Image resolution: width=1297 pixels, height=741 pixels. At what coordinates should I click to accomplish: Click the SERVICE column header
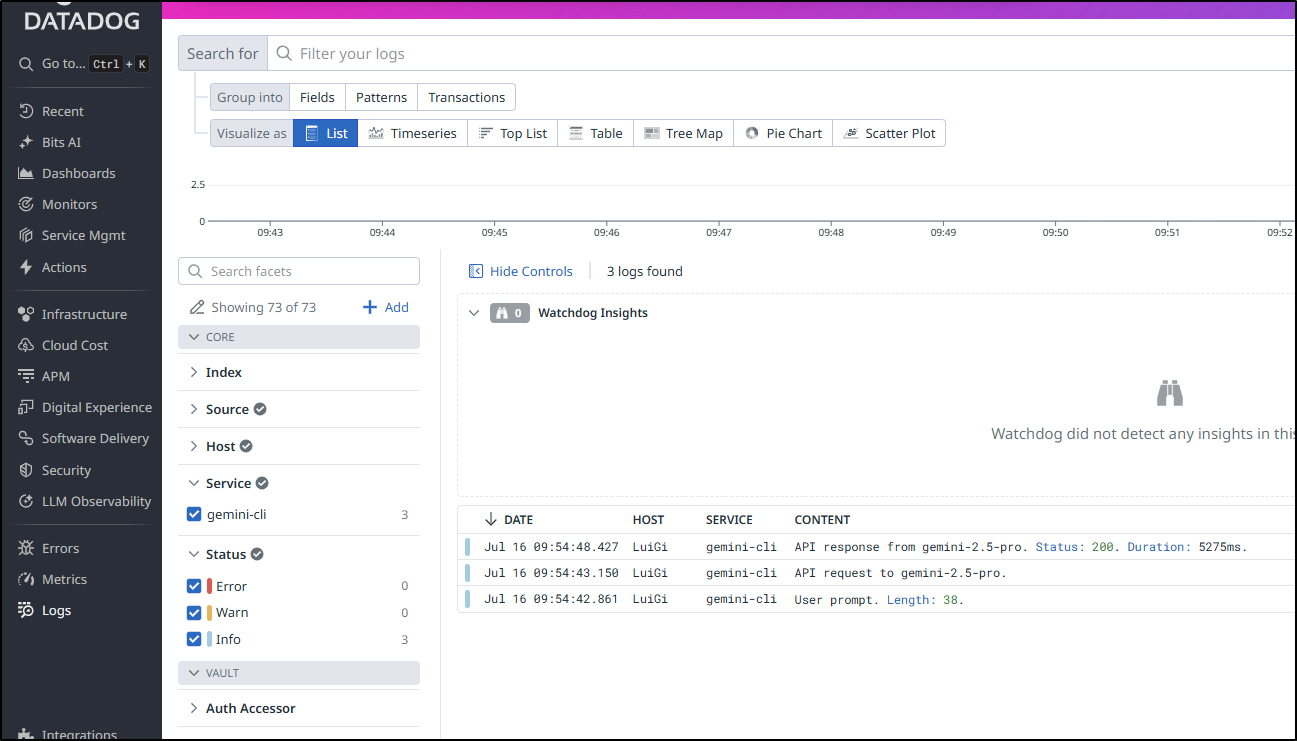click(x=729, y=520)
